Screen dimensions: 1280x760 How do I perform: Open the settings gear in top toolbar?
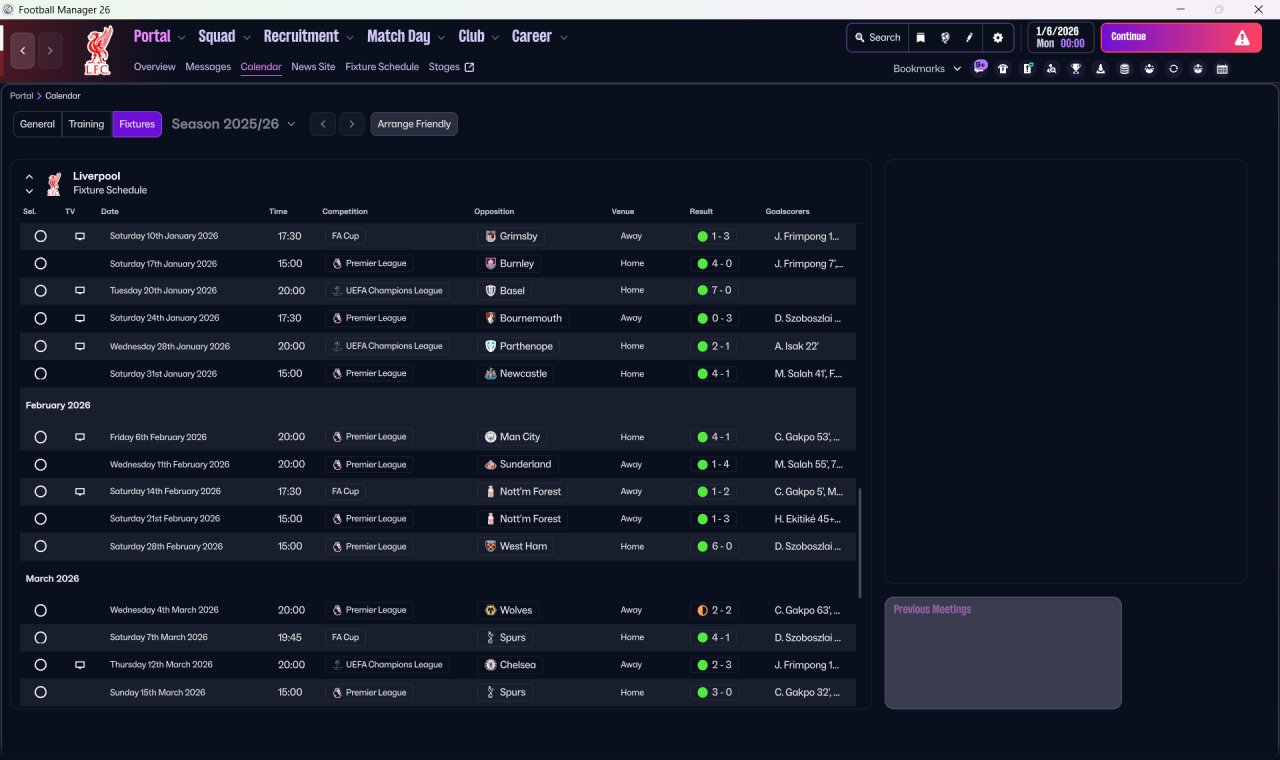[x=997, y=38]
